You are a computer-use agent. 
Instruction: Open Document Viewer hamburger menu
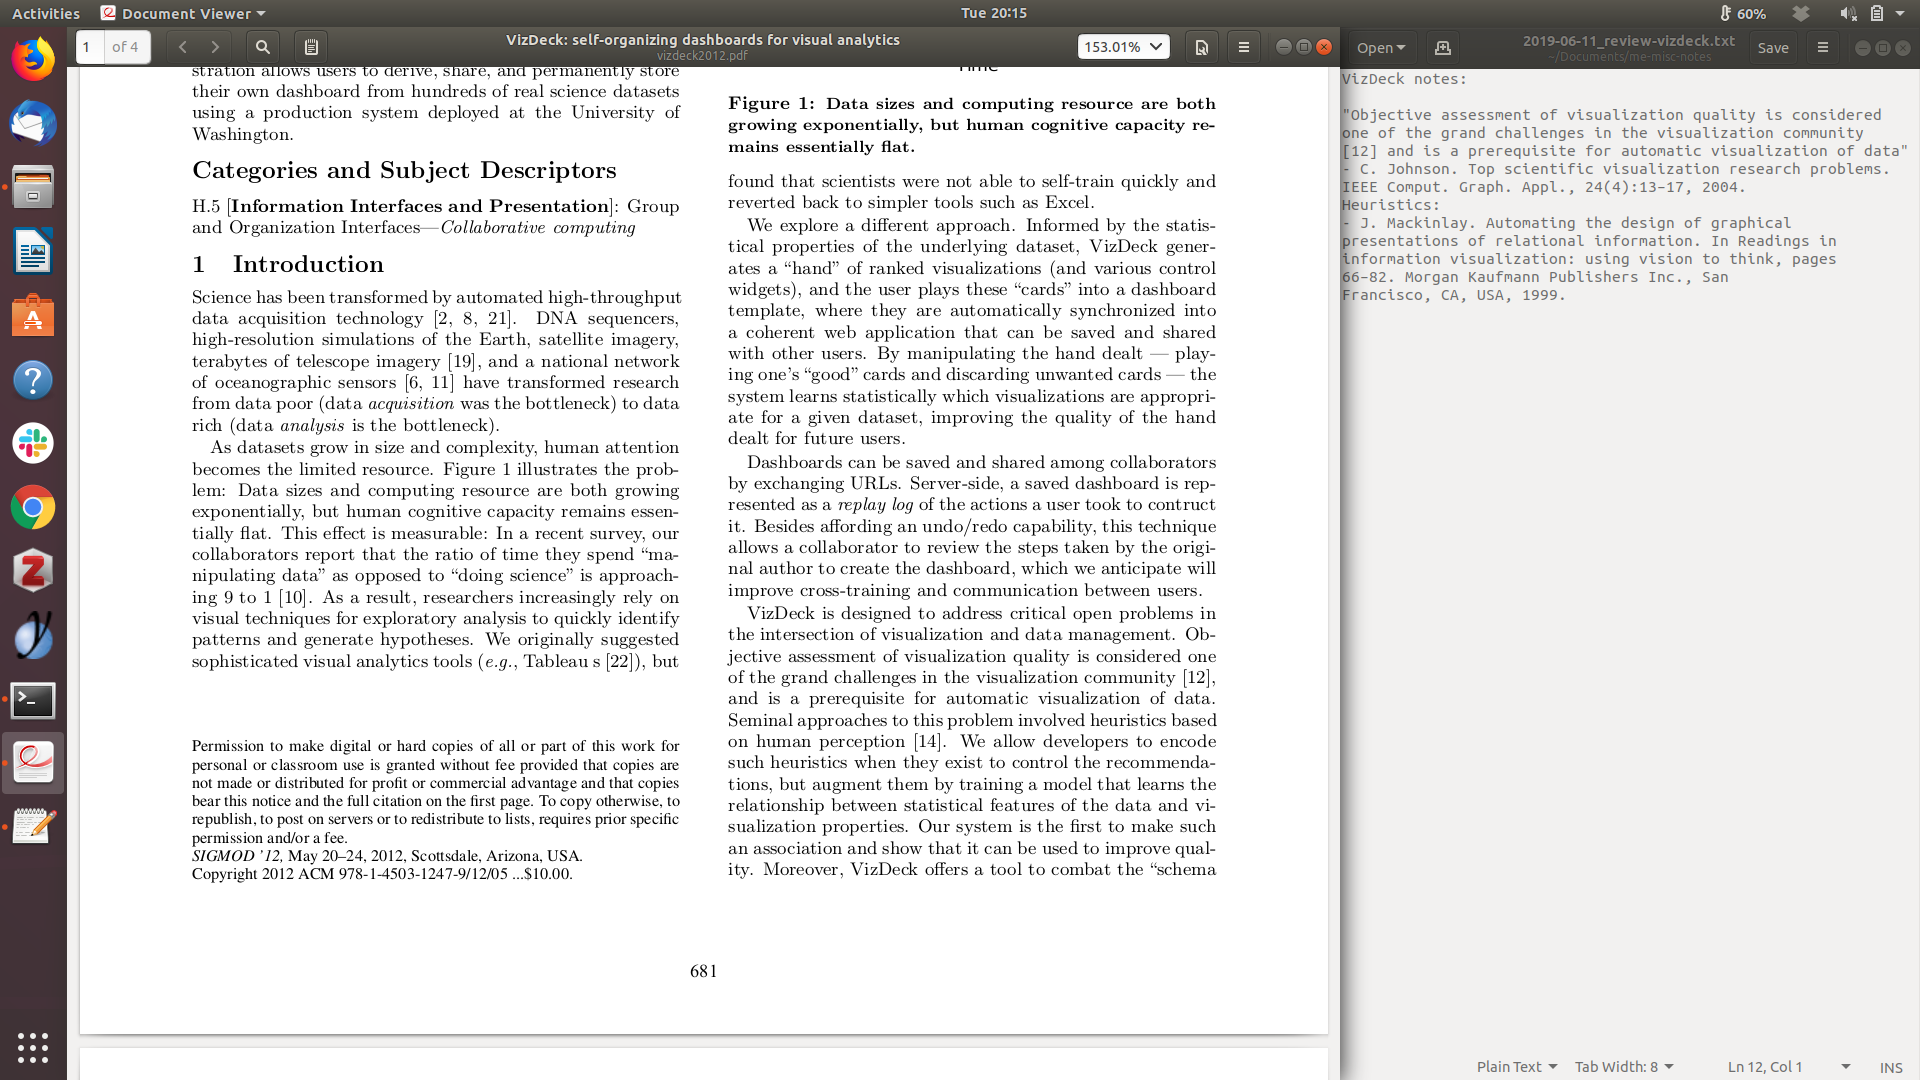(1243, 47)
